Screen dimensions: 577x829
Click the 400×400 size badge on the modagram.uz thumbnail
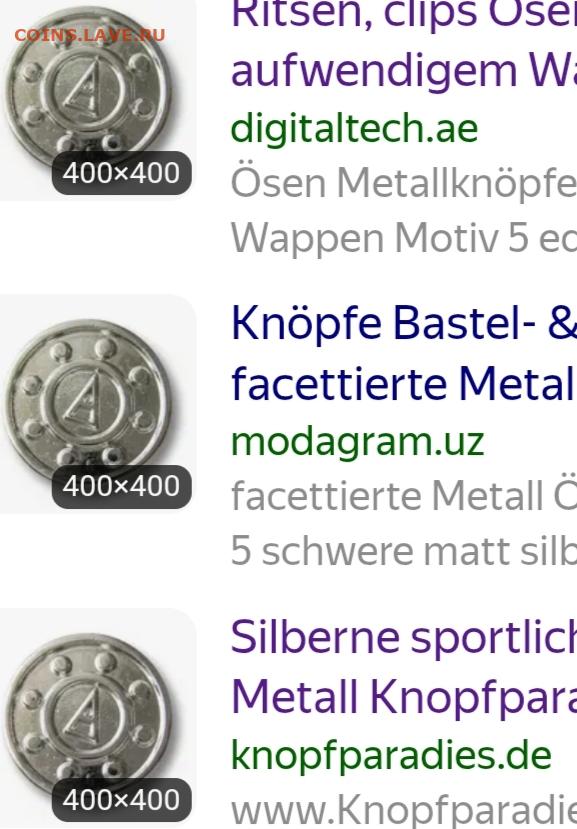click(122, 486)
